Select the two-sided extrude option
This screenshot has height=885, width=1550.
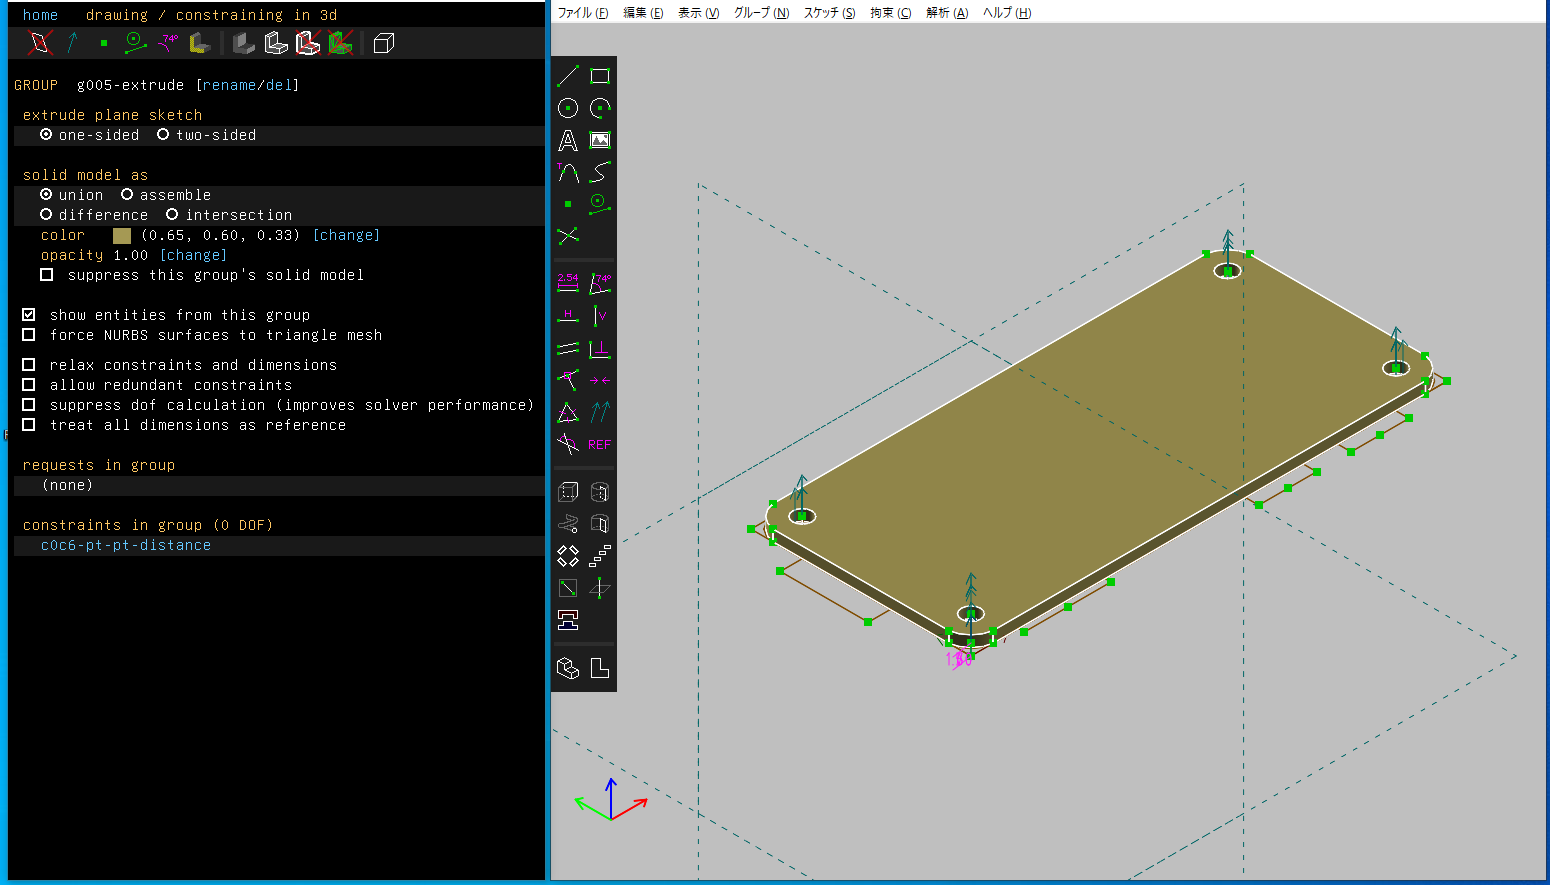(163, 135)
